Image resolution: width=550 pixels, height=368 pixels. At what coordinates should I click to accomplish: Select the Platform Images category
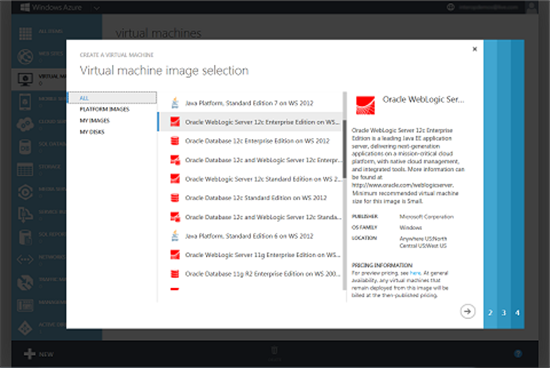(105, 109)
